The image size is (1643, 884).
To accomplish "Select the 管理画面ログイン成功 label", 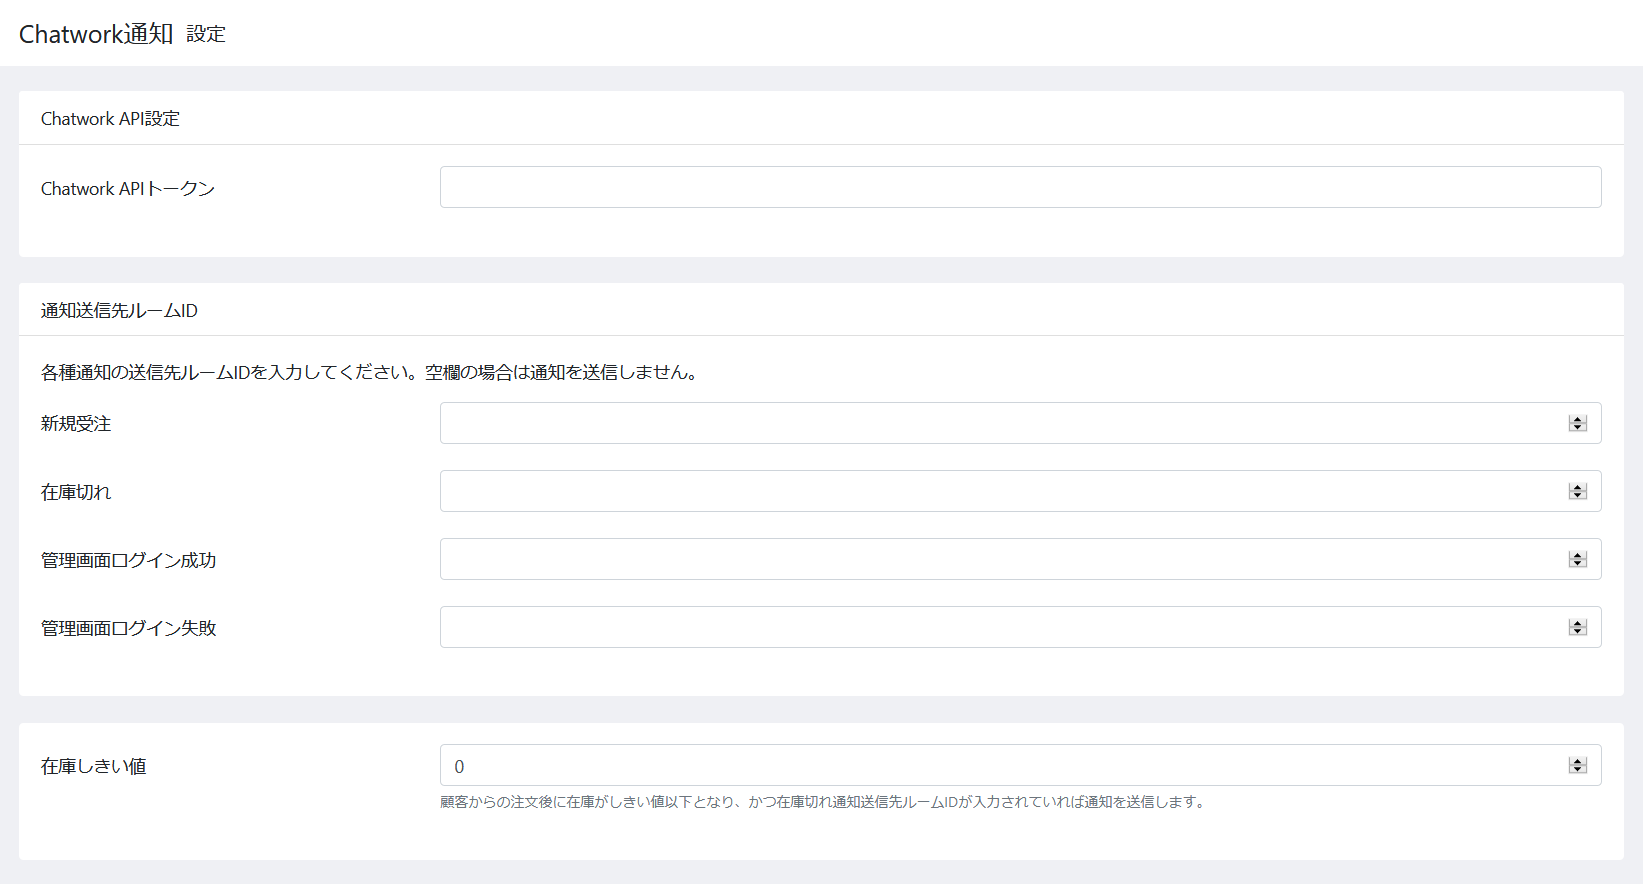I will coord(129,560).
